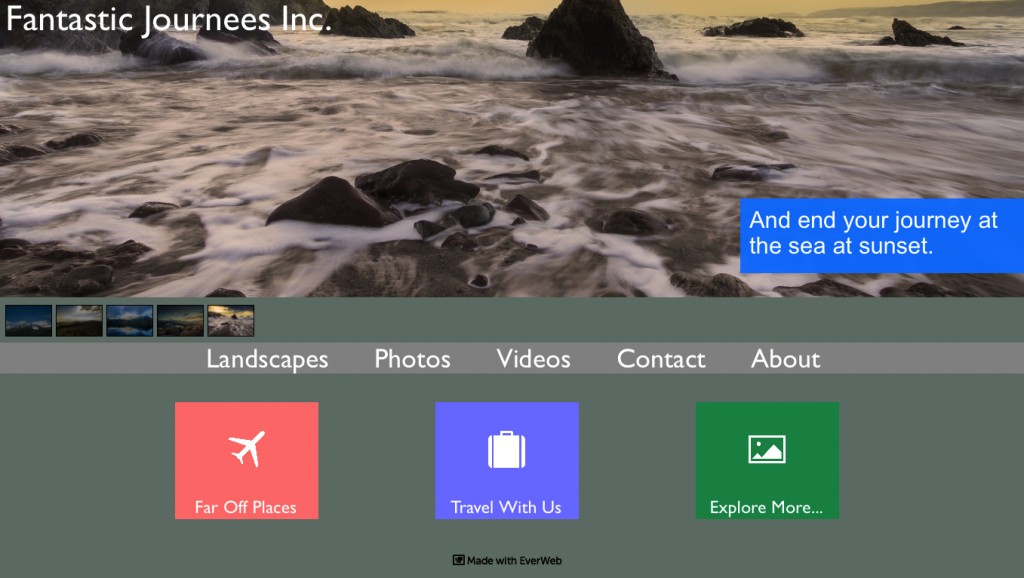
Task: Open the Landscapes menu item
Action: (267, 359)
